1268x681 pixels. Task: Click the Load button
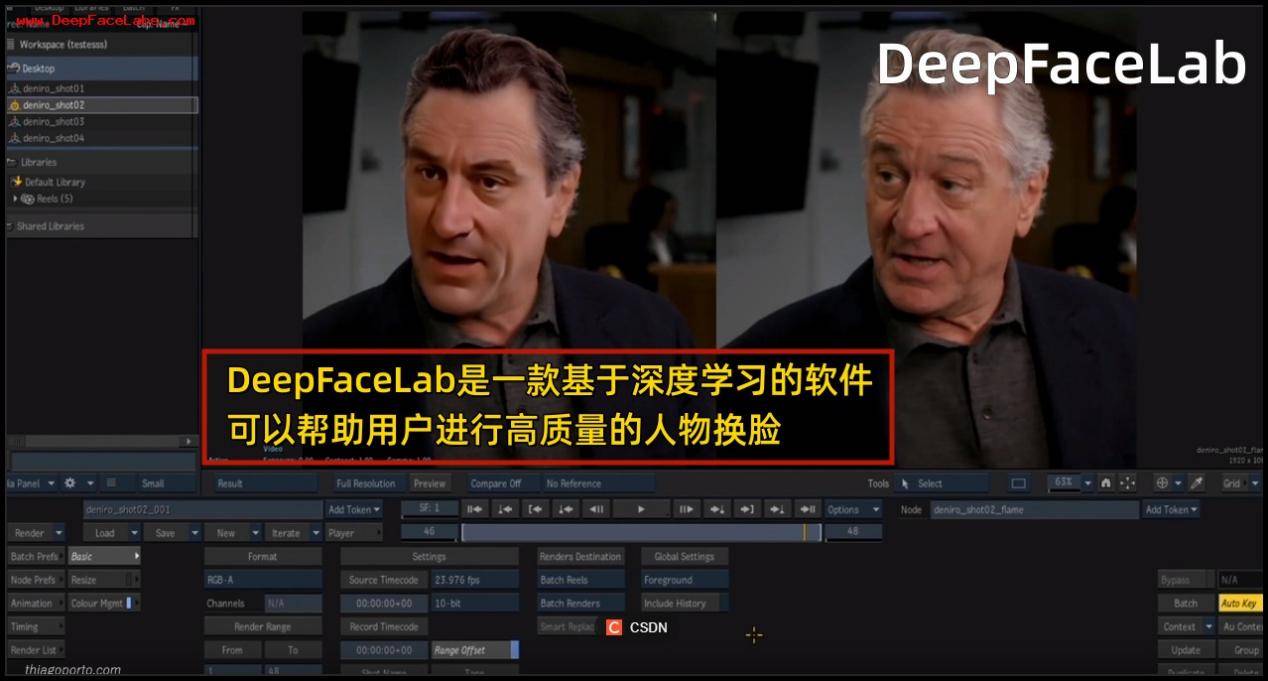click(x=104, y=533)
